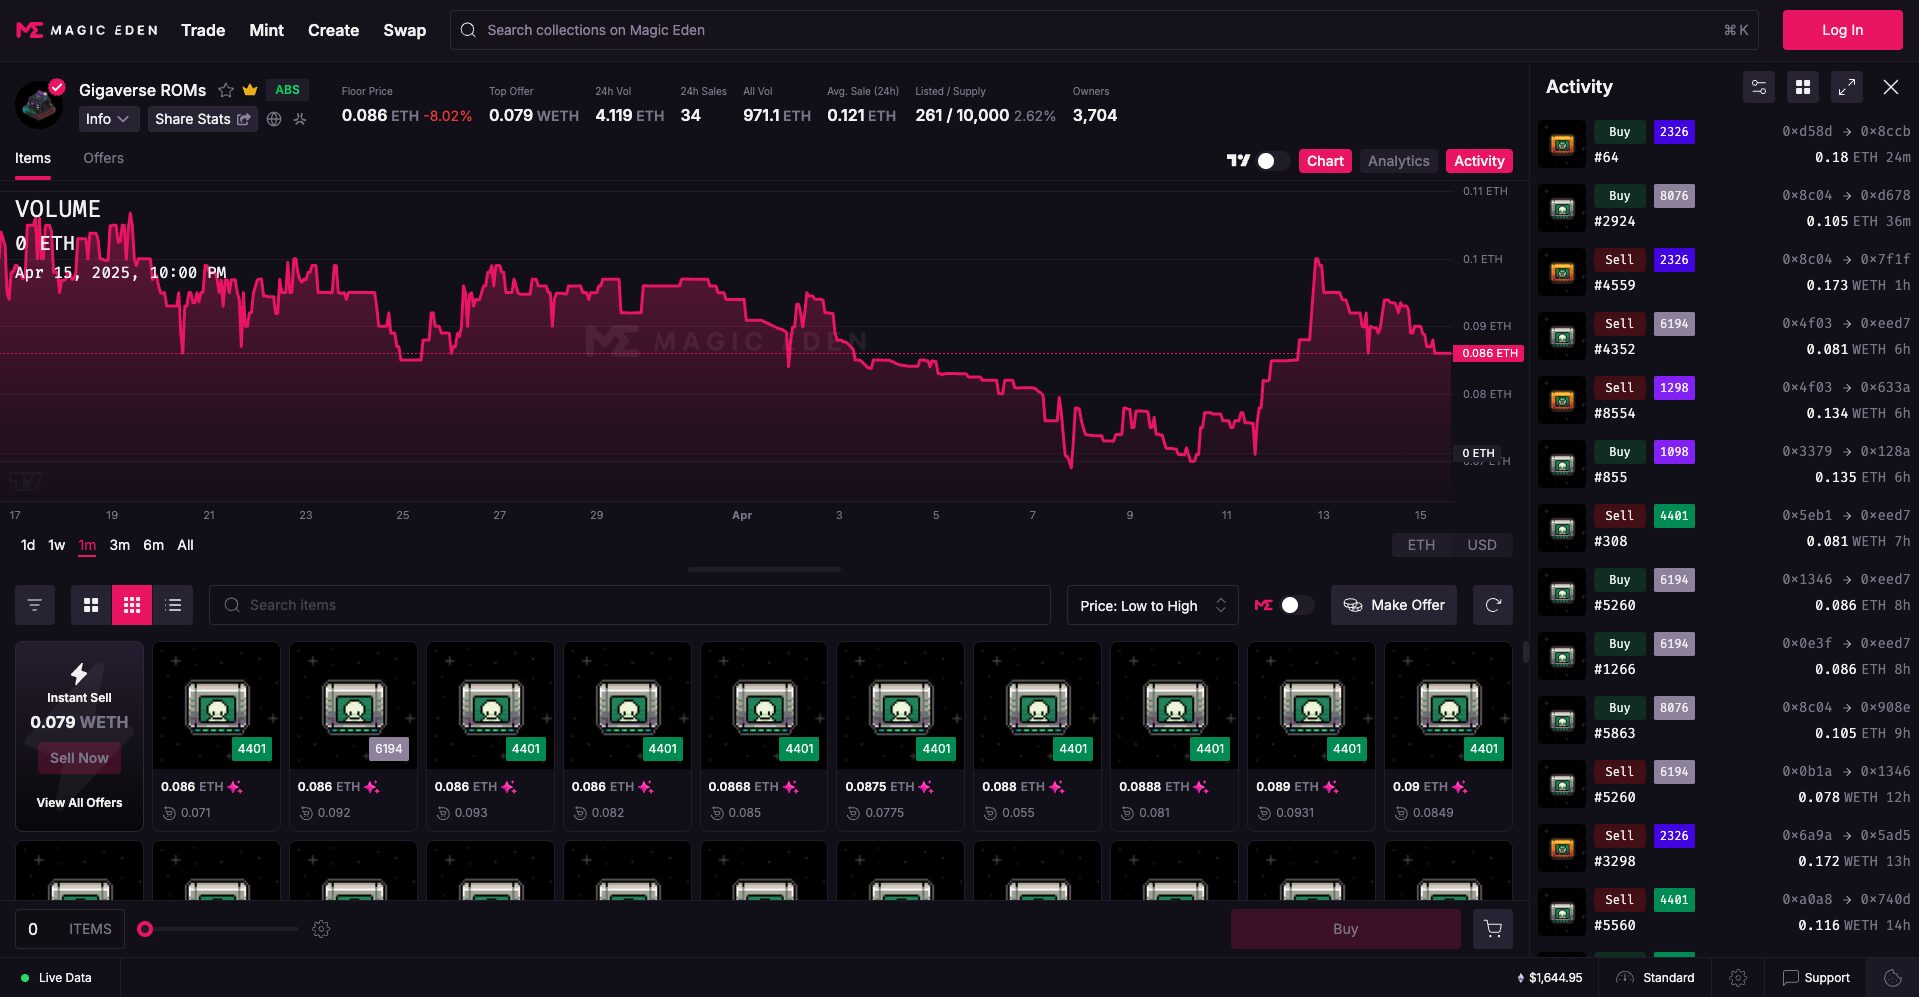Click the collections search field

point(1105,30)
